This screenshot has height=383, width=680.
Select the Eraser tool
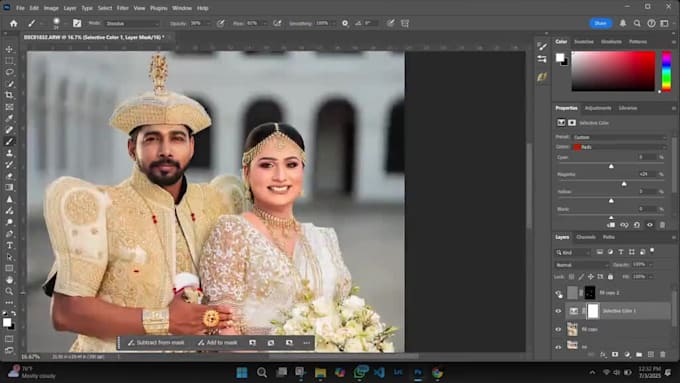pyautogui.click(x=9, y=176)
